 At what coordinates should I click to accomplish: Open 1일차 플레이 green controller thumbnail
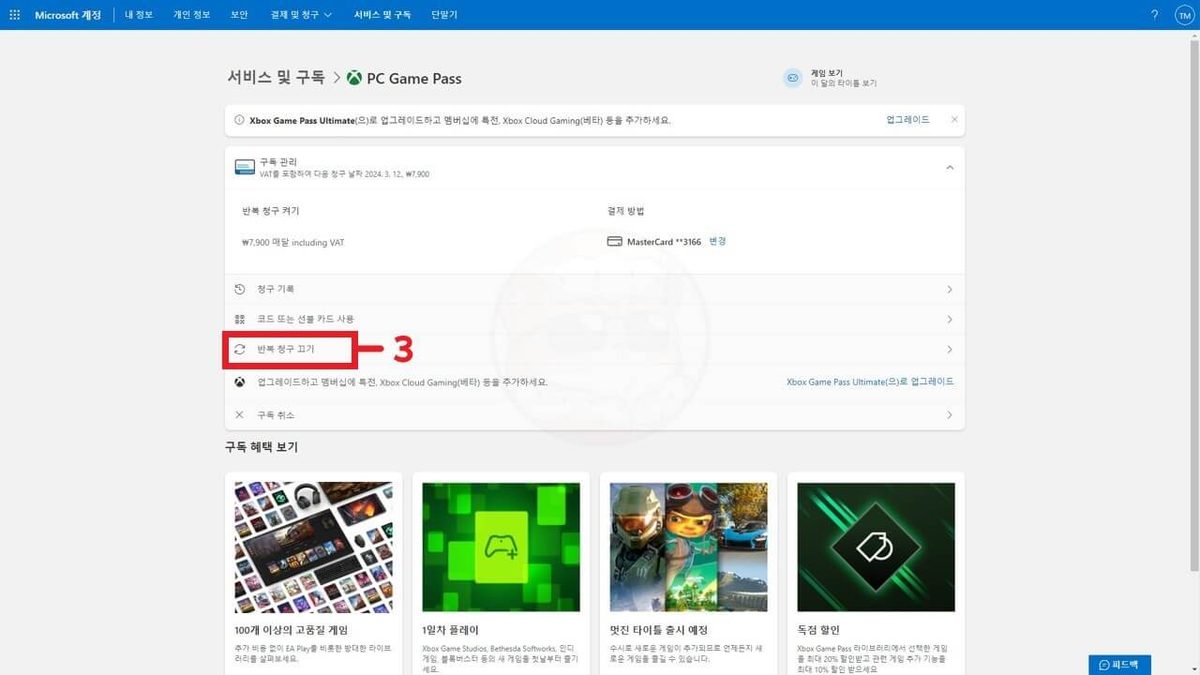(x=501, y=548)
